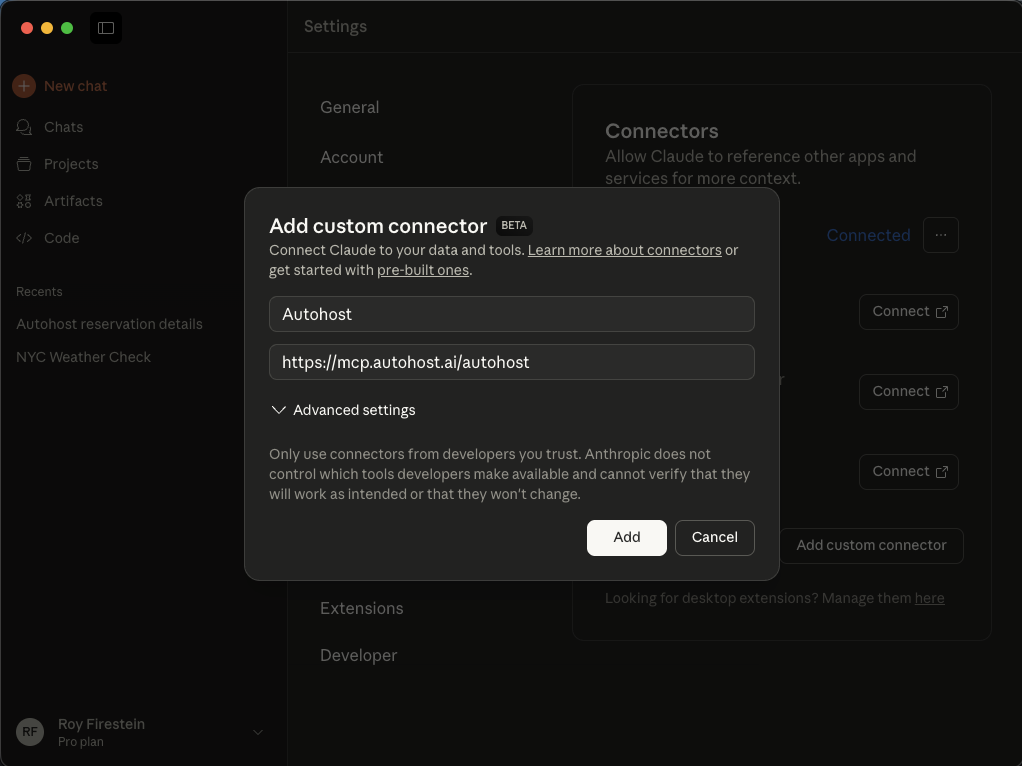Screen dimensions: 1022x766
Task: Expand Advanced settings in the dialog
Action: point(343,410)
